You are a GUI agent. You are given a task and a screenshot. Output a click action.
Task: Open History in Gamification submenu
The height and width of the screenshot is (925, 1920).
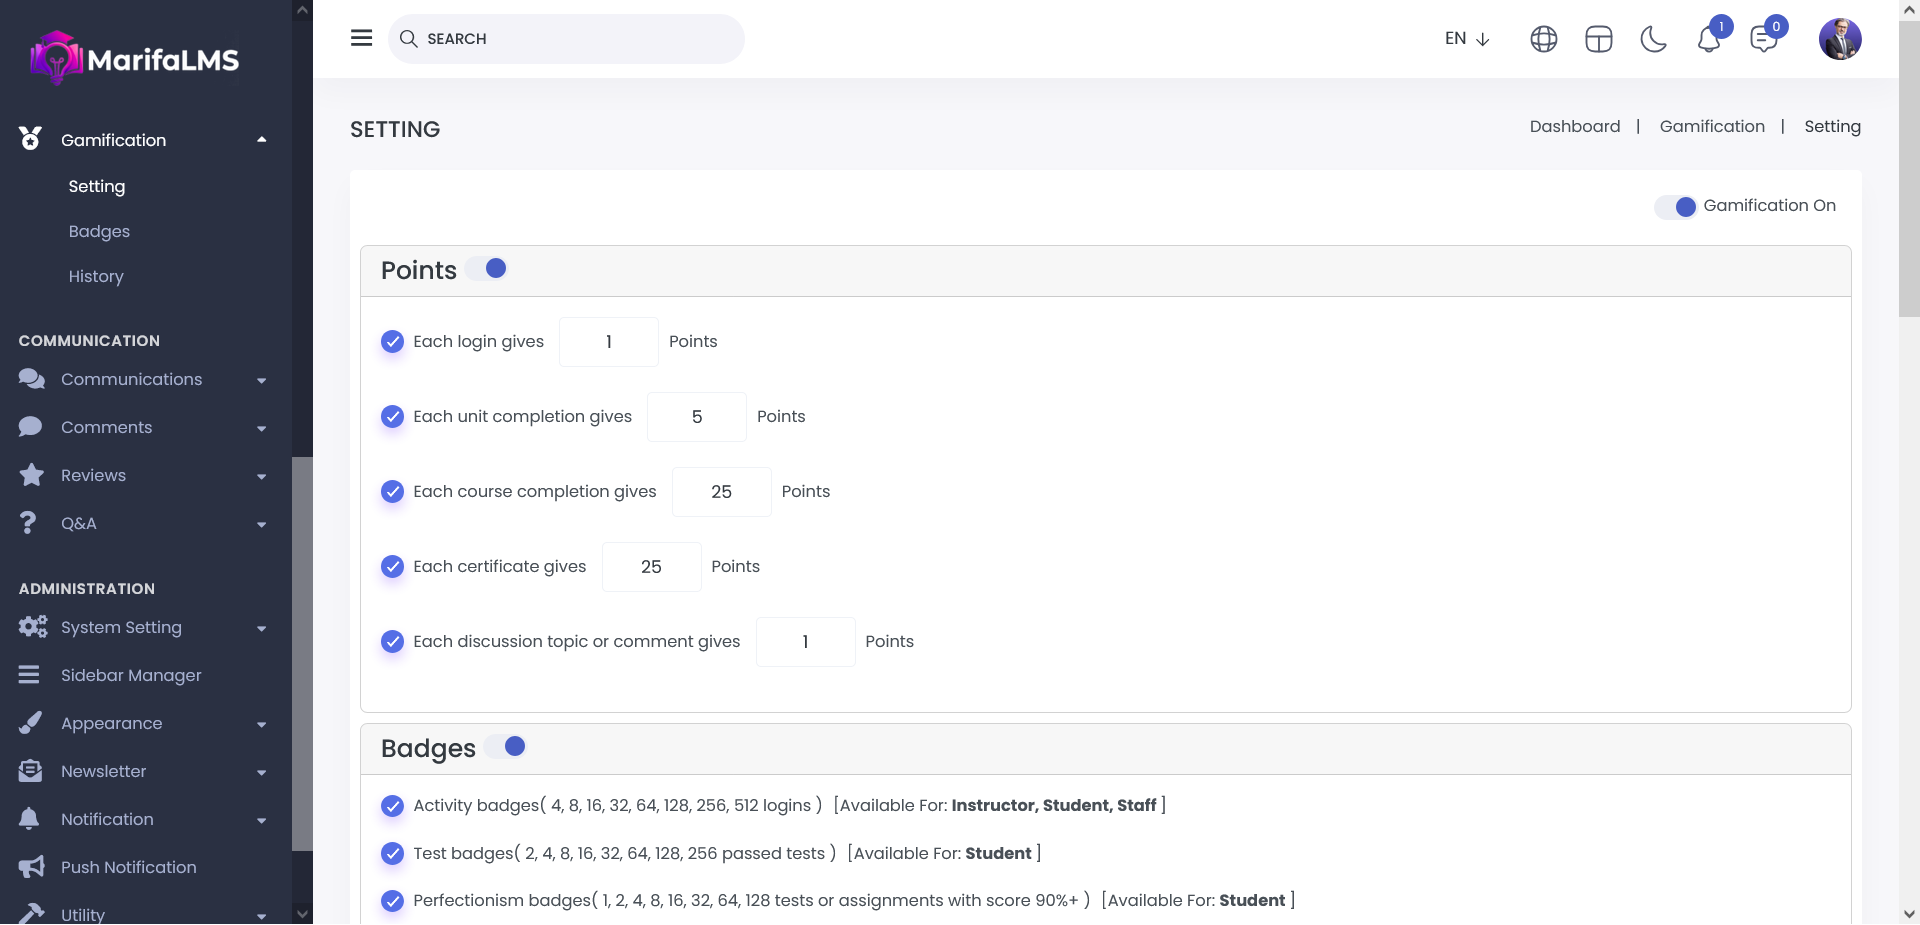pyautogui.click(x=96, y=277)
